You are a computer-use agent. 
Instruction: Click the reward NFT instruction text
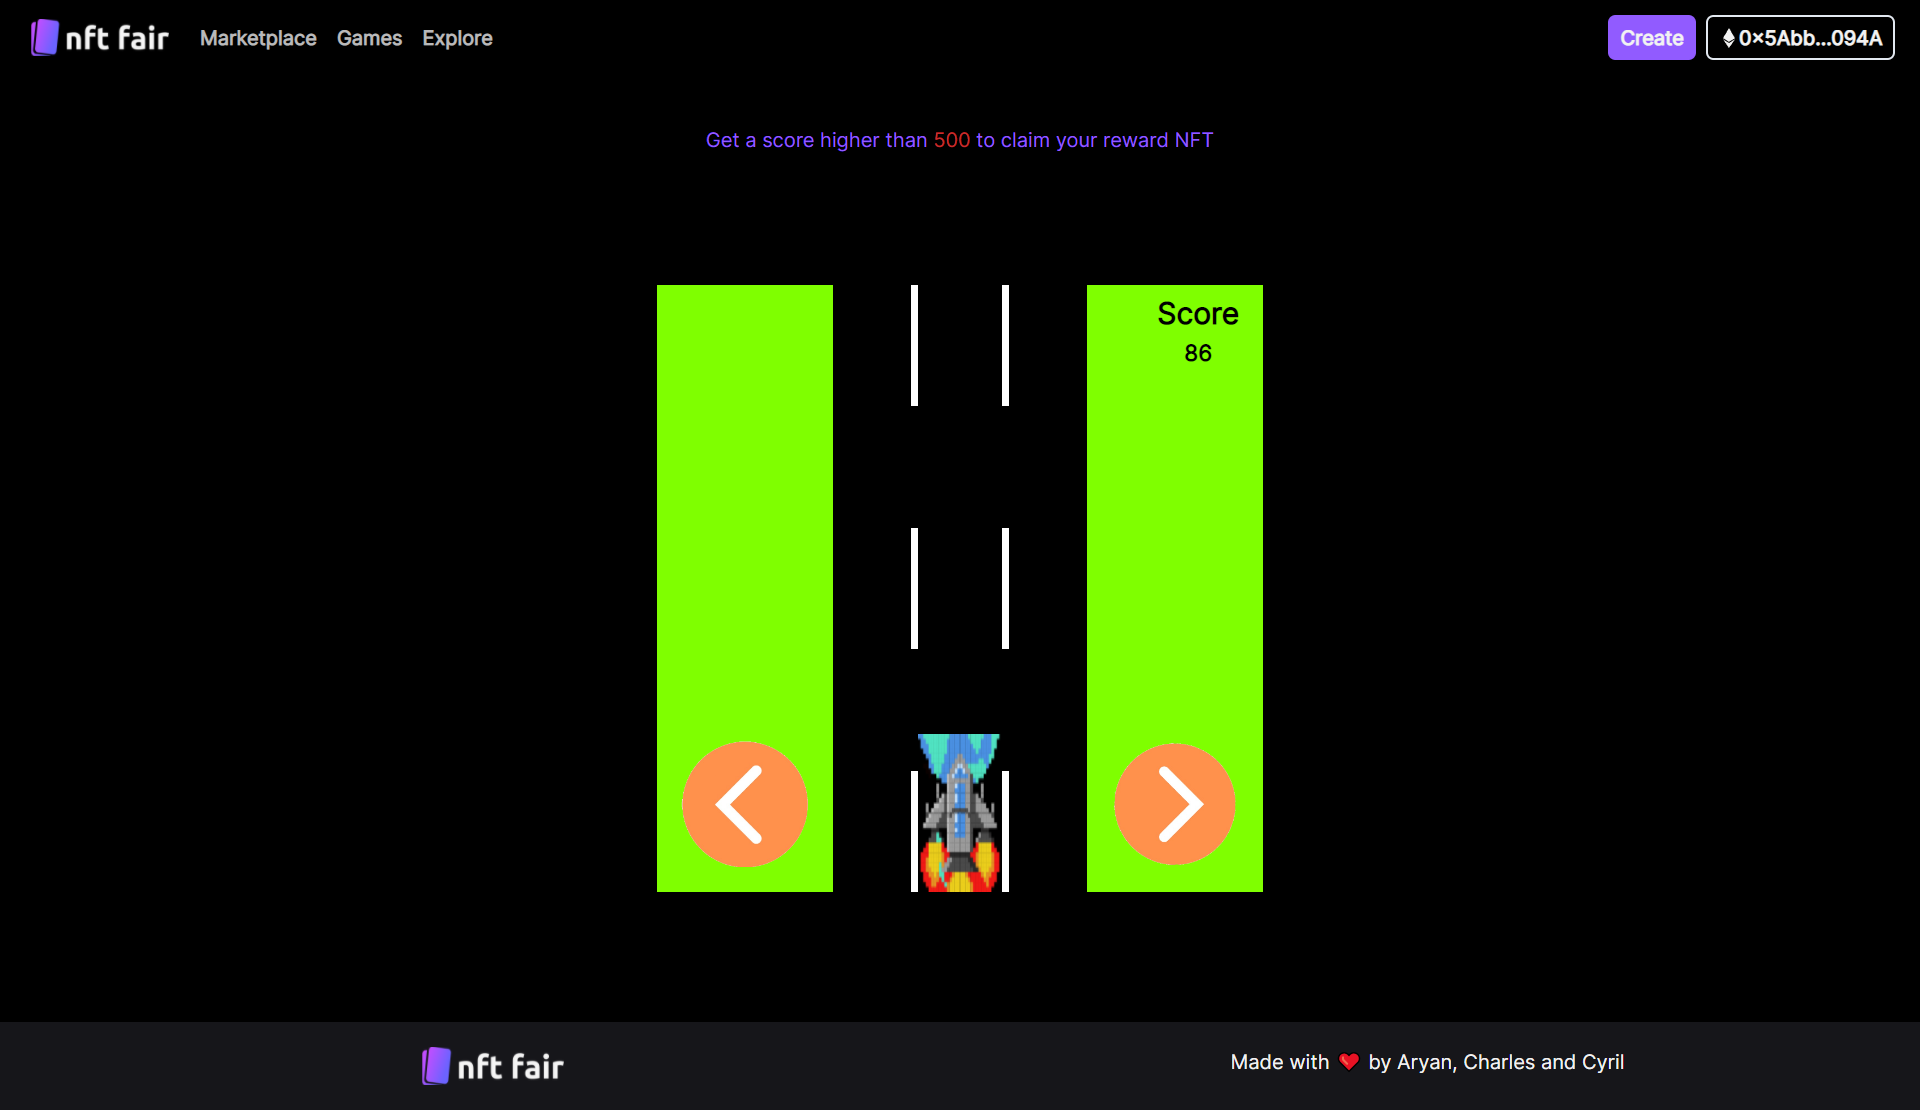point(1093,140)
